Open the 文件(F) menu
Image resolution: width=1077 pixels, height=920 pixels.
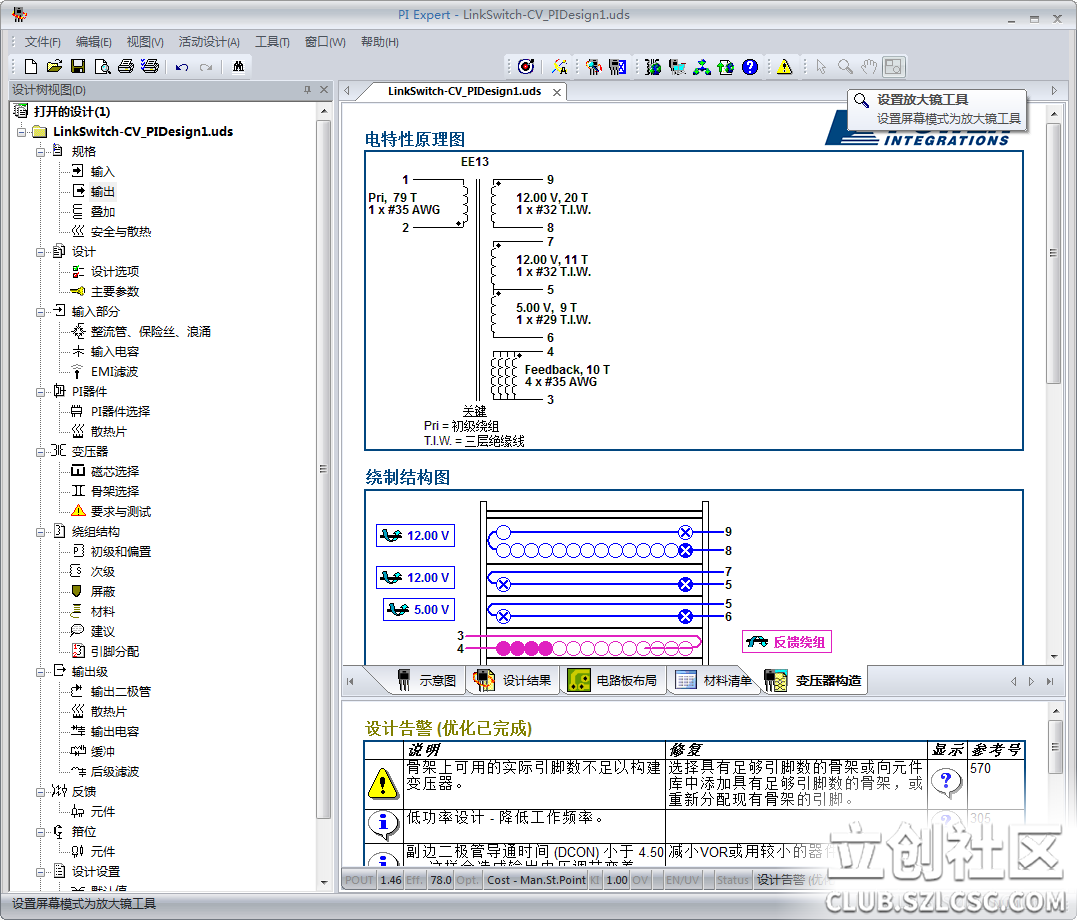[x=43, y=42]
